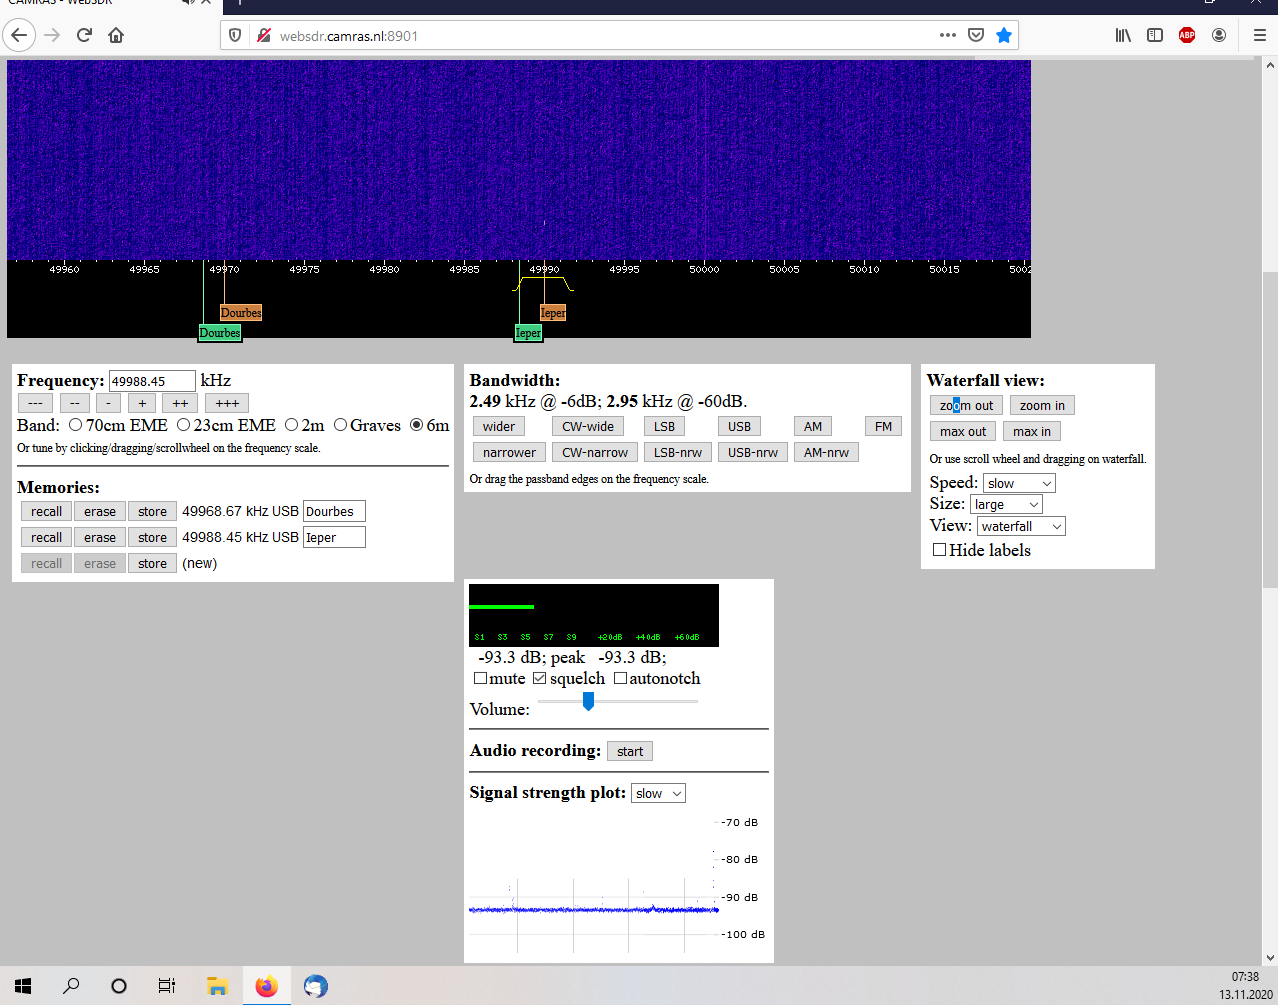Select the 2m band
The height and width of the screenshot is (1005, 1278).
click(291, 425)
